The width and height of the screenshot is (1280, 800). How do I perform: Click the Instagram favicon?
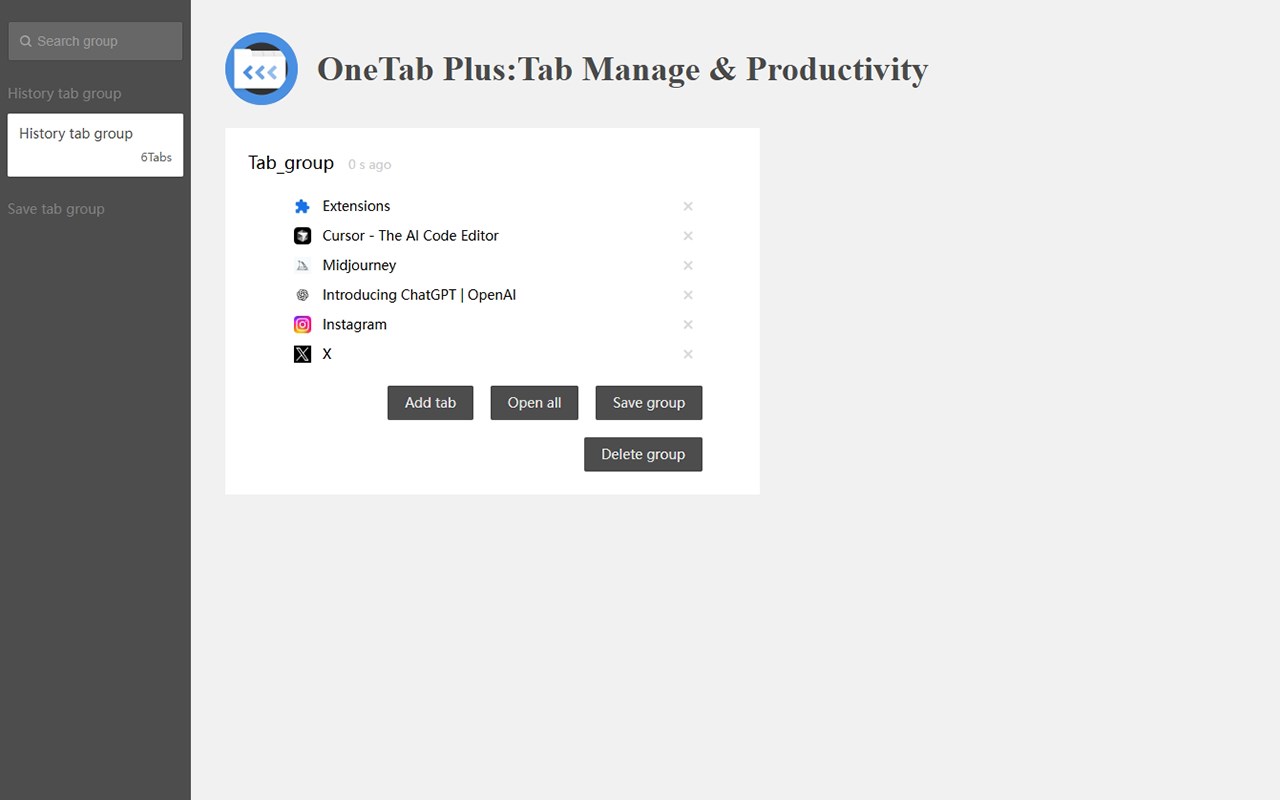click(x=302, y=324)
